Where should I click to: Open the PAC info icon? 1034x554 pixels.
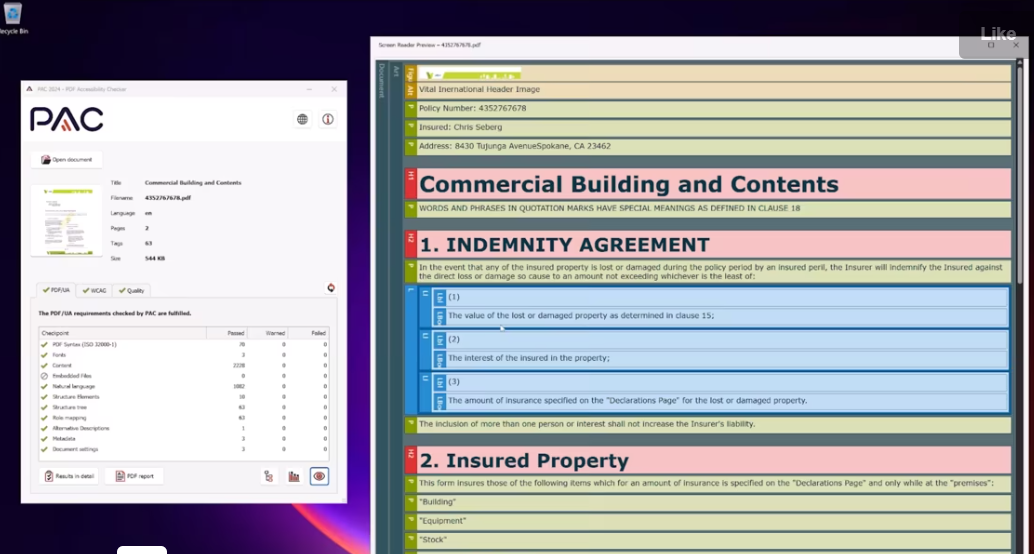(328, 119)
